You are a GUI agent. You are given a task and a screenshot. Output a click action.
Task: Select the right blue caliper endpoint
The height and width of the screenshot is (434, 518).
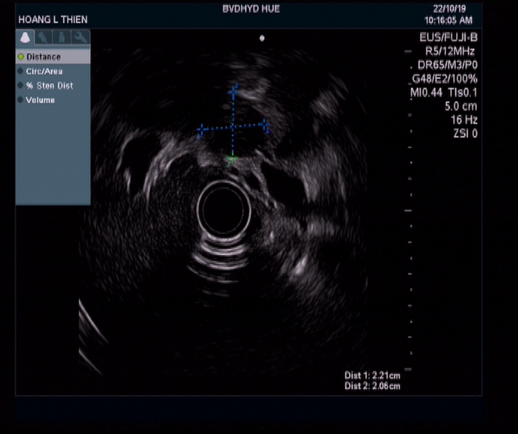pyautogui.click(x=265, y=125)
